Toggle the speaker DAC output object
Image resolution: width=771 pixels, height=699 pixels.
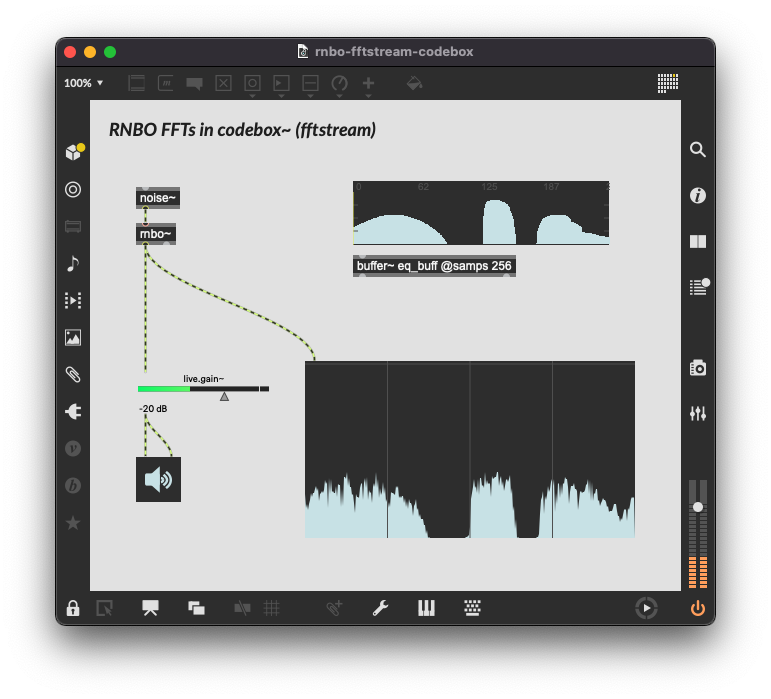pos(158,479)
